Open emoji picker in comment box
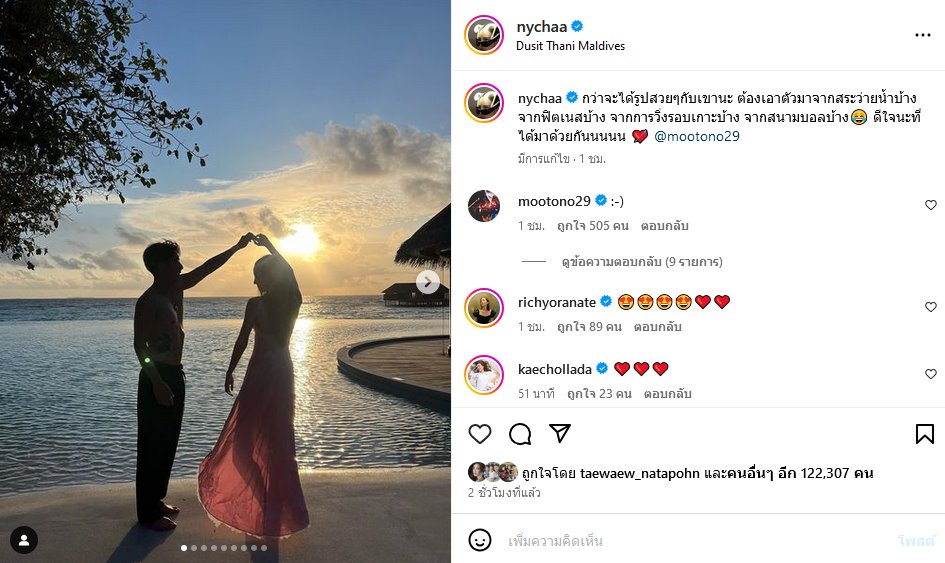945x563 pixels. [x=480, y=541]
